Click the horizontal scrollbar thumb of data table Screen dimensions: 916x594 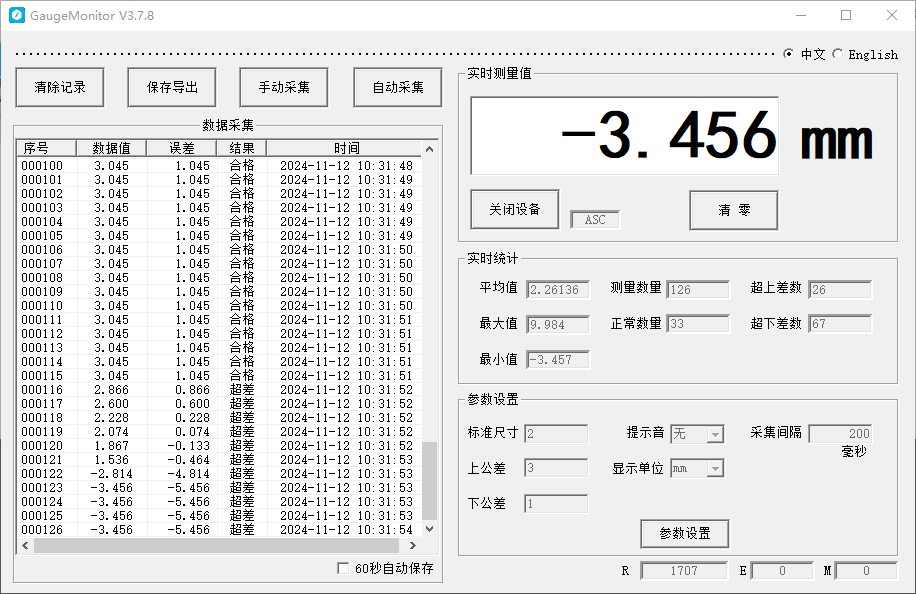pyautogui.click(x=216, y=546)
